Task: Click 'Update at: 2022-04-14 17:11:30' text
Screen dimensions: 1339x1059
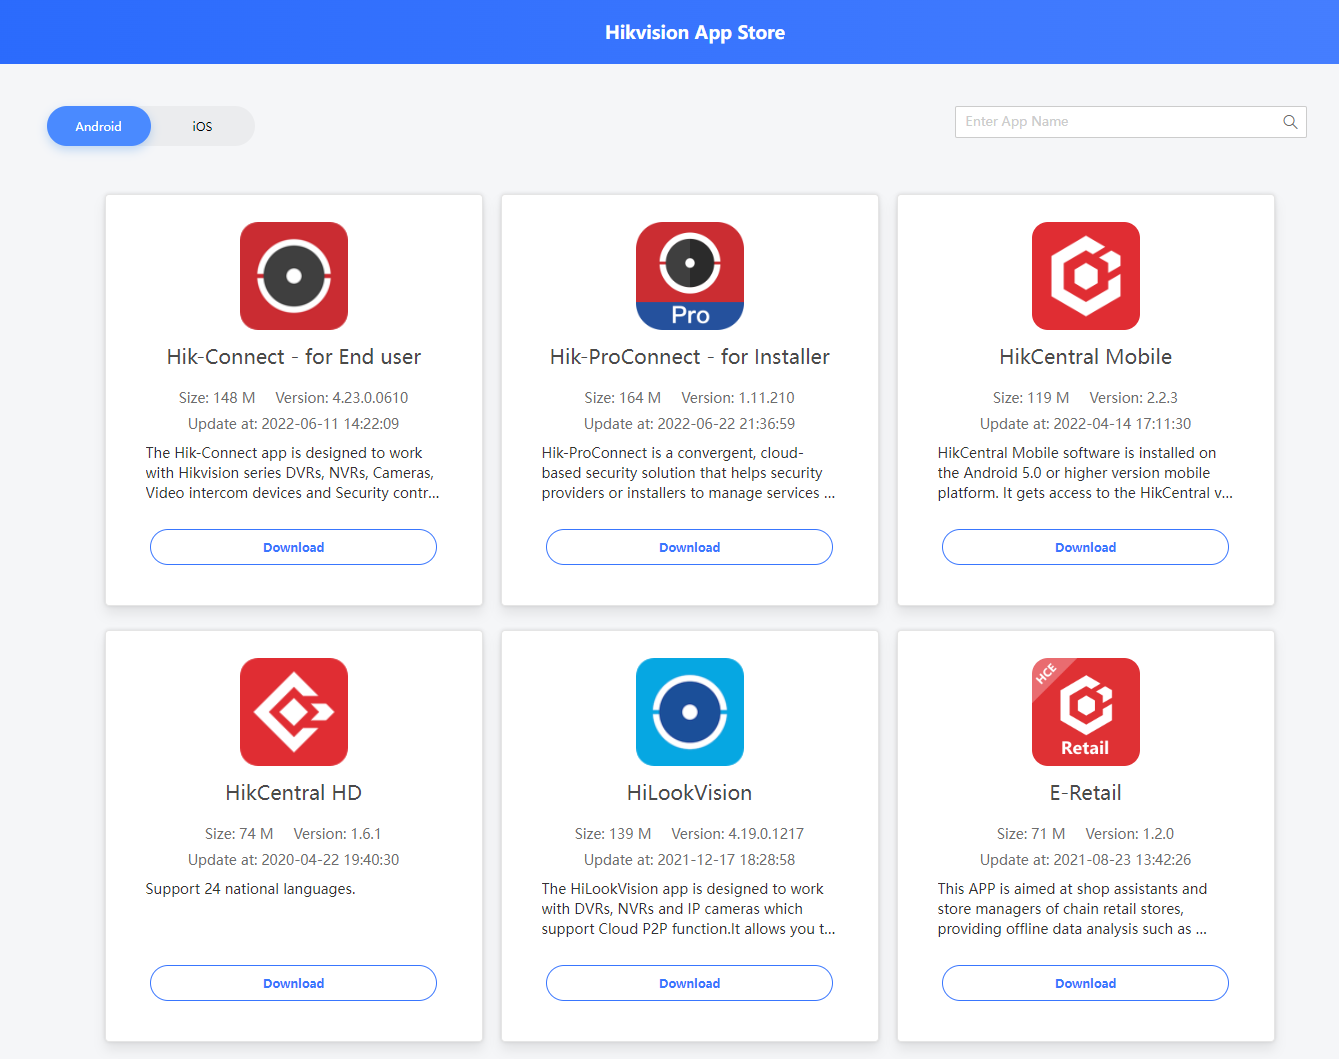Action: point(1086,424)
